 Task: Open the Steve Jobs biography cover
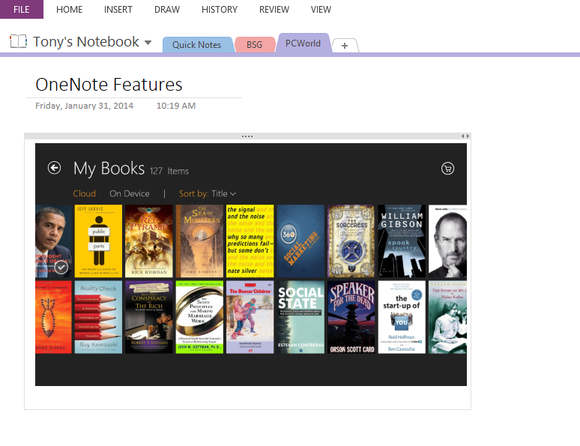(448, 241)
